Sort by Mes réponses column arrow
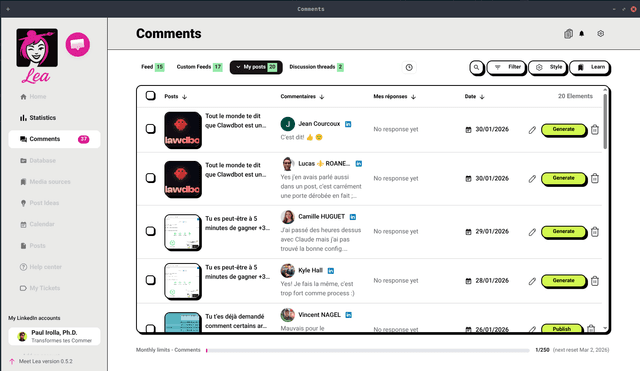 coord(413,97)
